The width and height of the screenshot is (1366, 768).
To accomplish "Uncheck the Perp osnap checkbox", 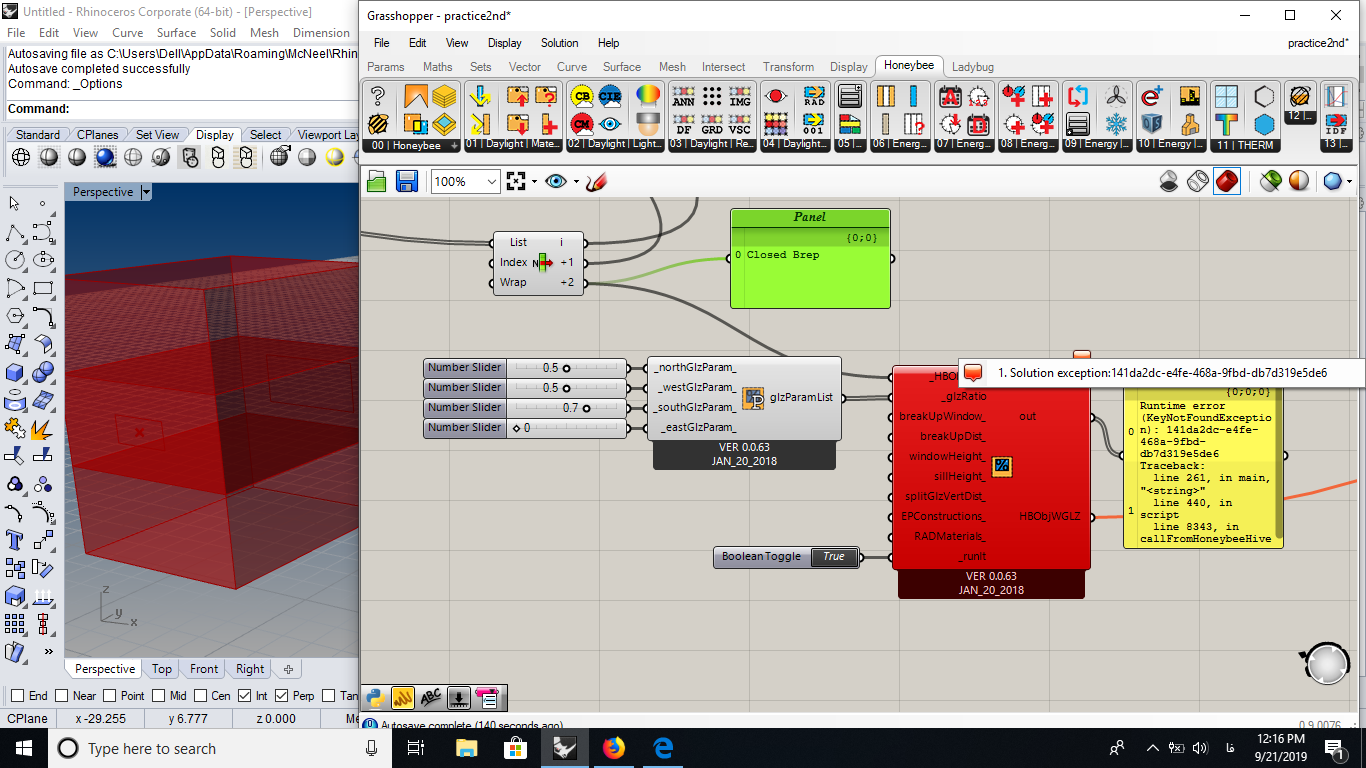I will click(x=281, y=696).
